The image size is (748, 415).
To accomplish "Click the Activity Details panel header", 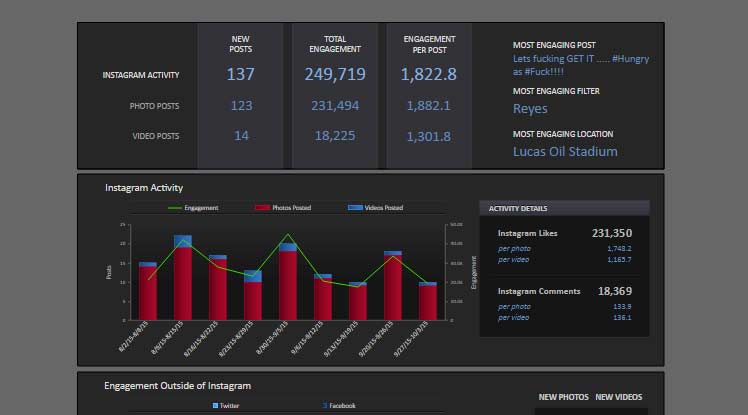I will (517, 208).
